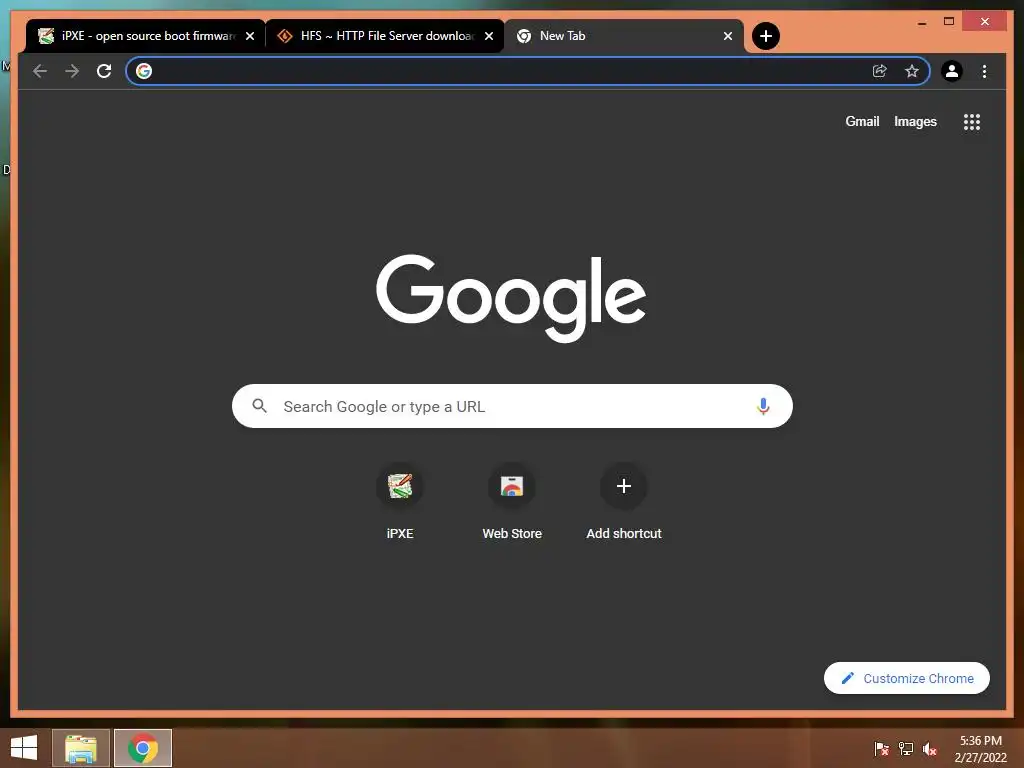The image size is (1024, 768).
Task: Open the taskbar clock showing 5:36 PM
Action: [980, 749]
